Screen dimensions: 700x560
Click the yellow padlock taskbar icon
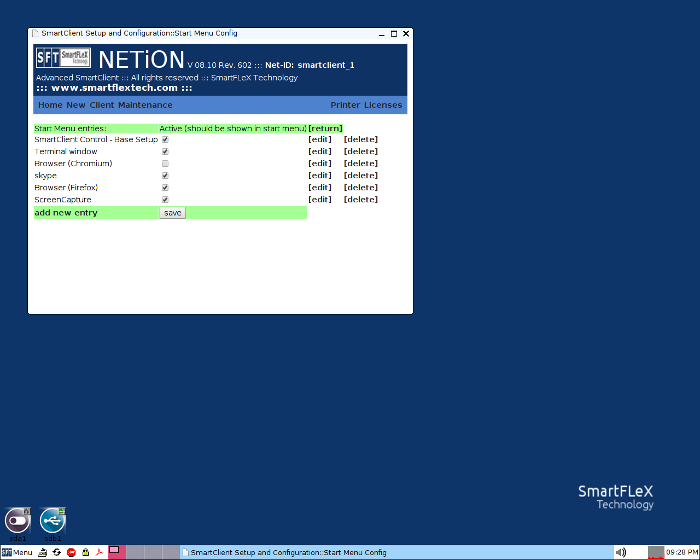click(x=85, y=552)
